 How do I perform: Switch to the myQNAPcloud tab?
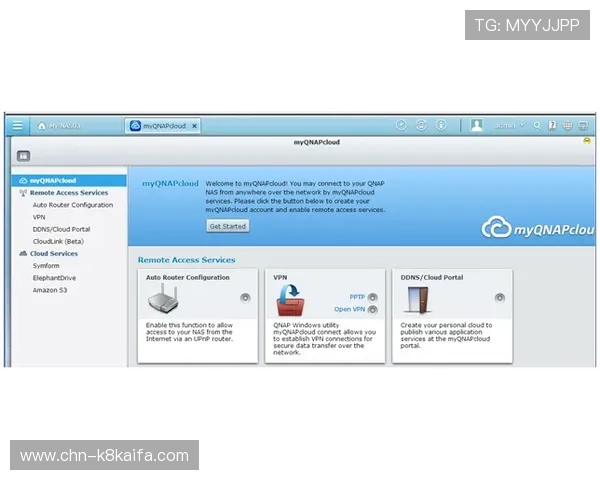[x=163, y=126]
